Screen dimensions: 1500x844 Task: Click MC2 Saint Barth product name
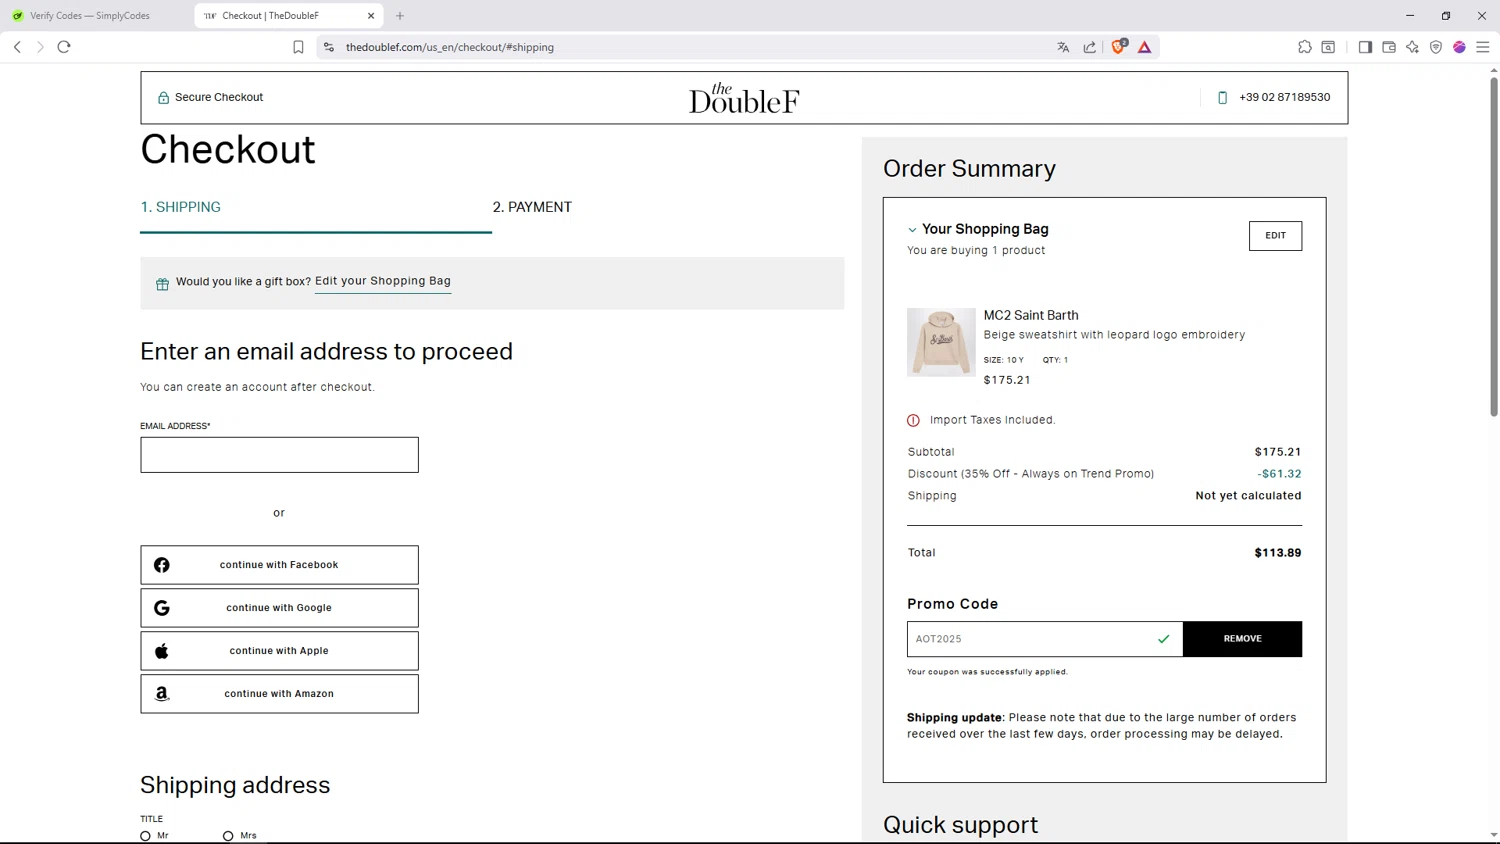(x=1031, y=315)
